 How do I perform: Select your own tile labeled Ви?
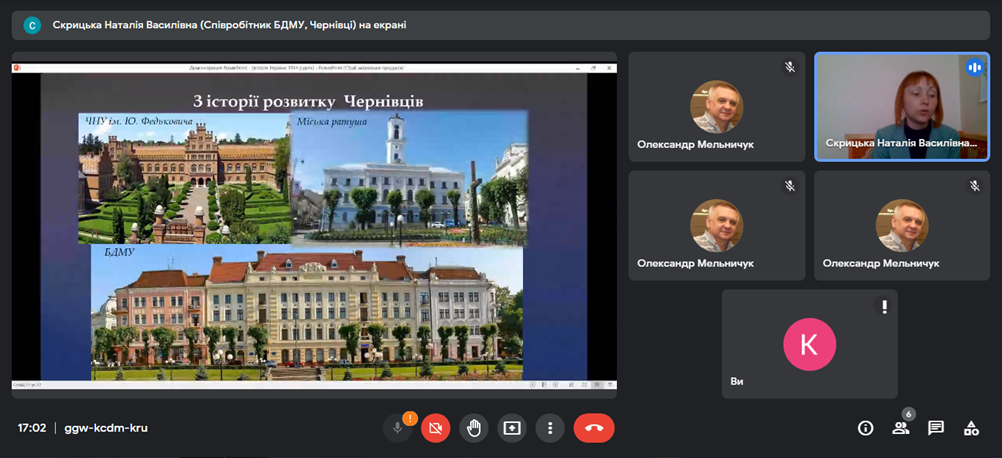point(810,344)
